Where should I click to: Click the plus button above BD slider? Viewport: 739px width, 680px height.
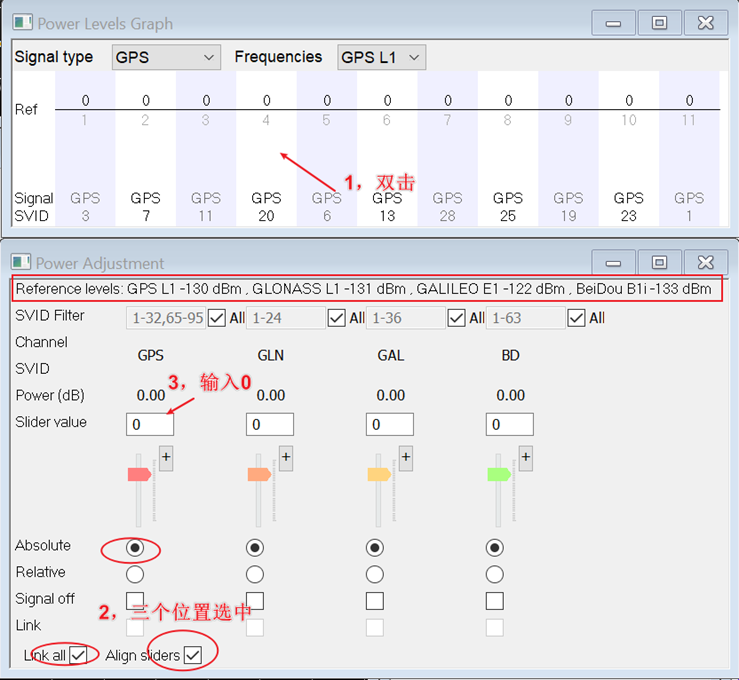tap(525, 458)
